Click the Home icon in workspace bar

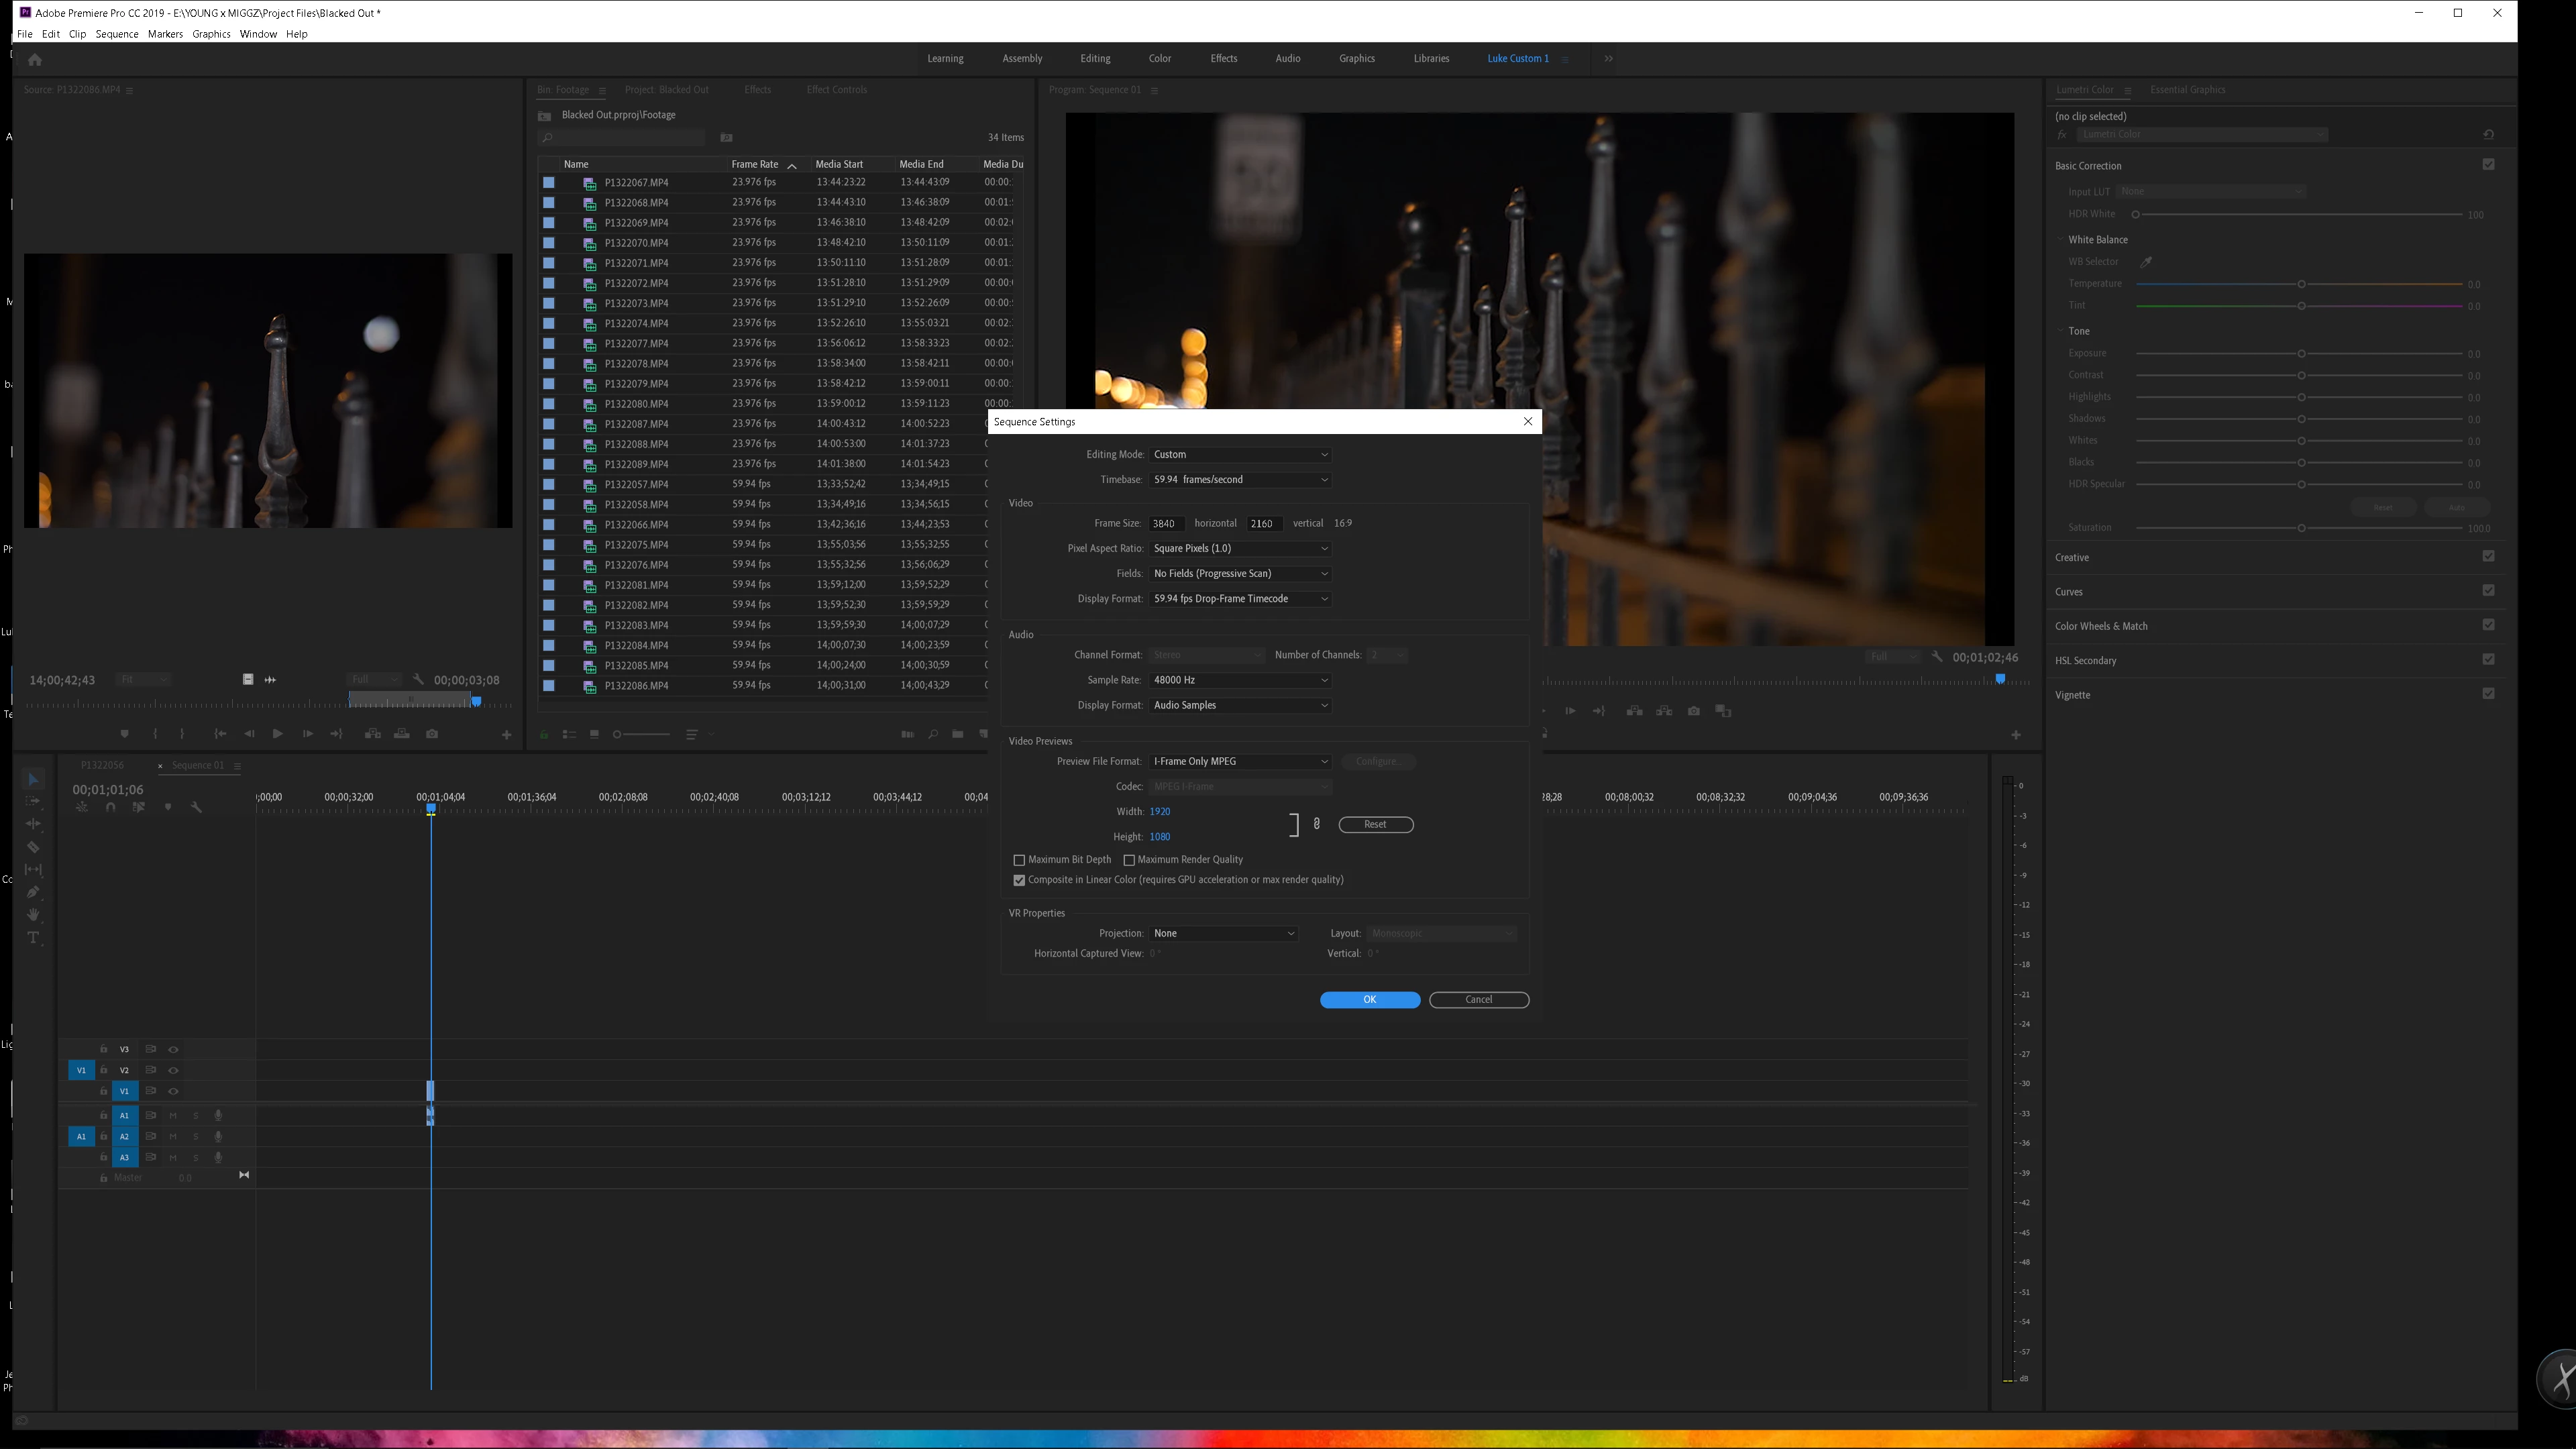[35, 60]
